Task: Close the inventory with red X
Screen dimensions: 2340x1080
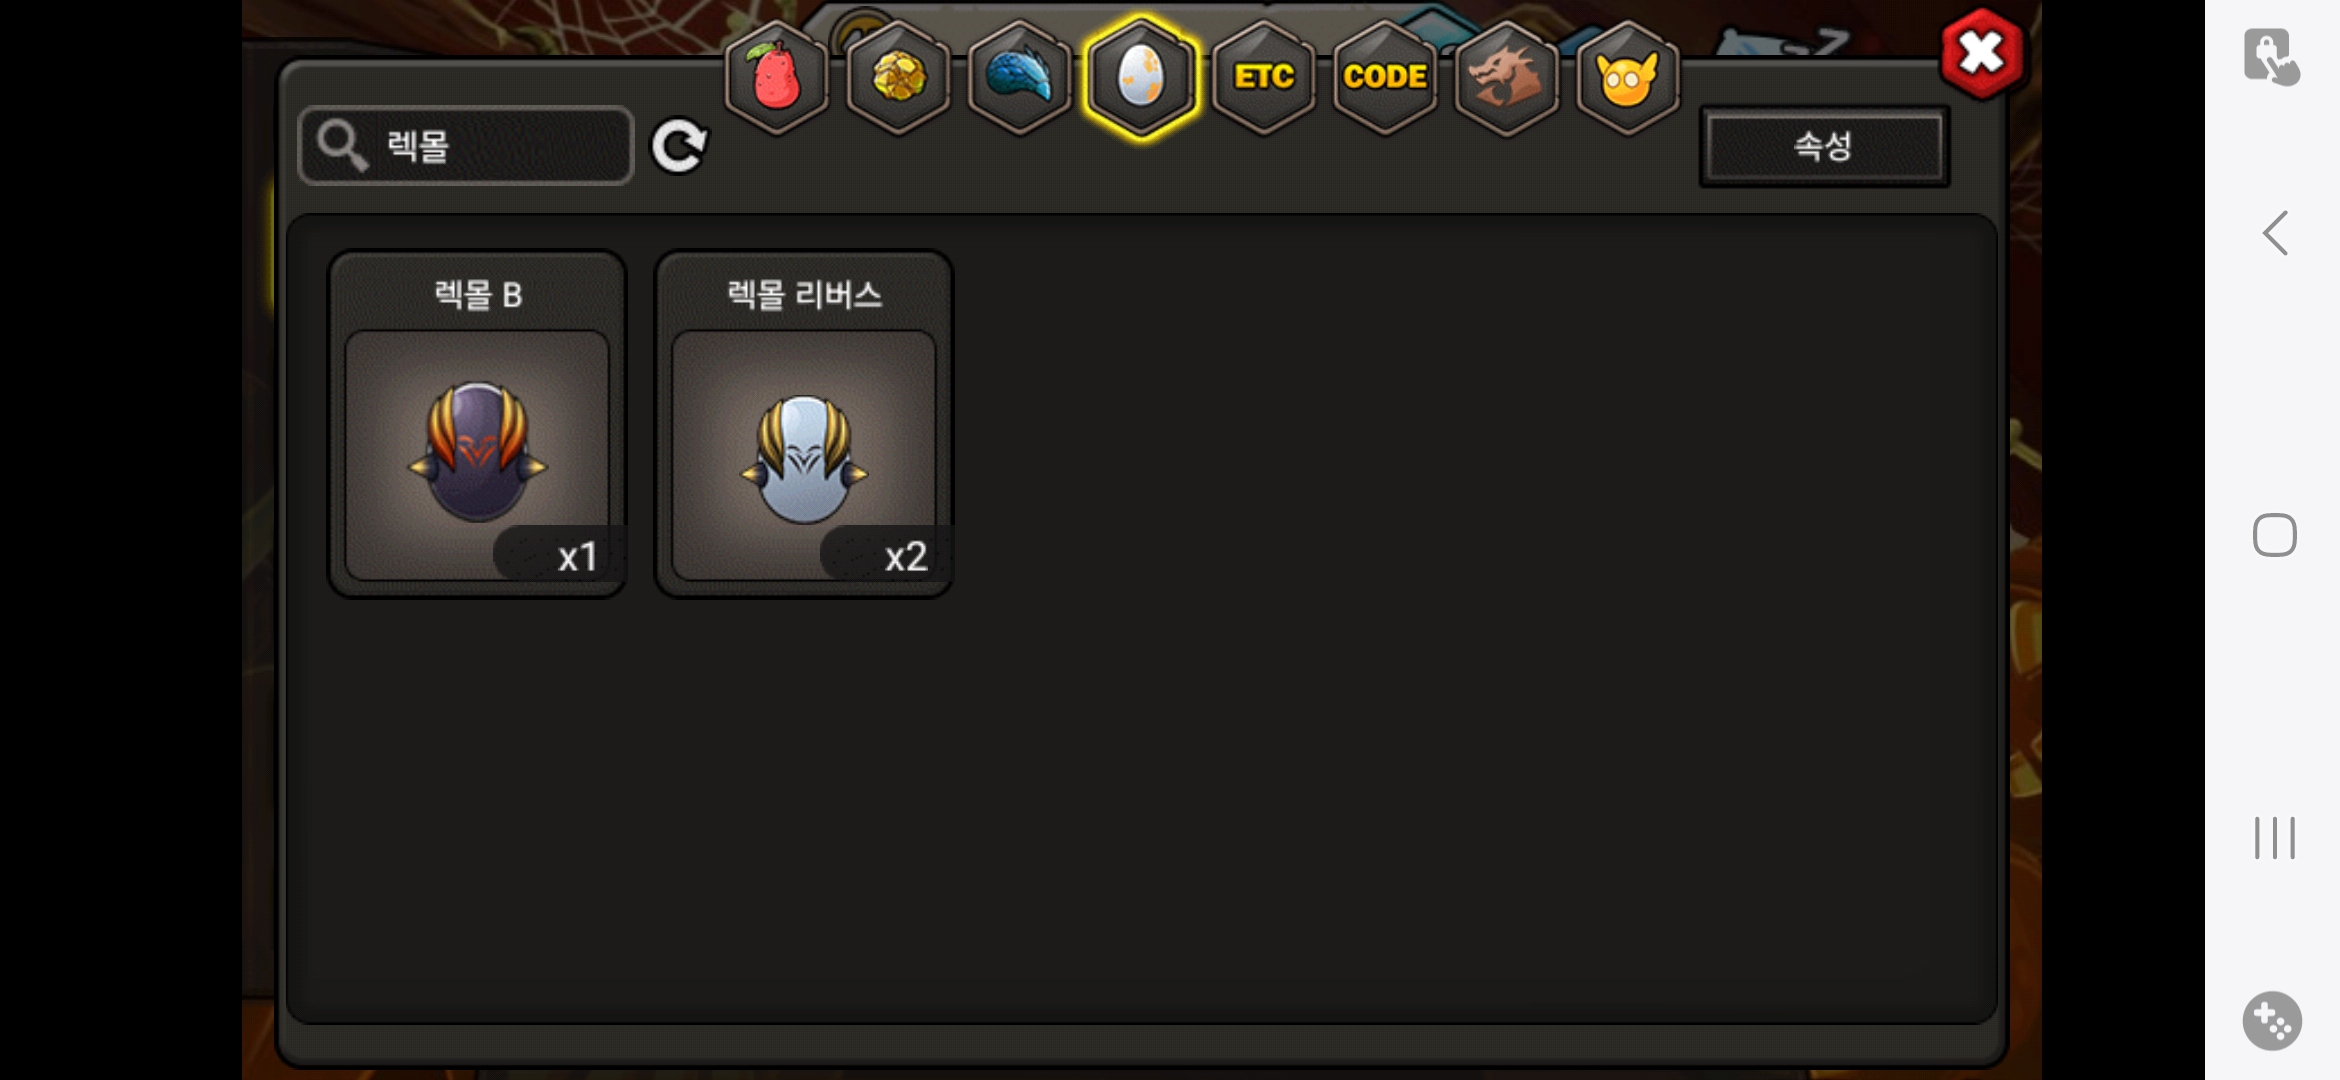Action: (x=1982, y=53)
